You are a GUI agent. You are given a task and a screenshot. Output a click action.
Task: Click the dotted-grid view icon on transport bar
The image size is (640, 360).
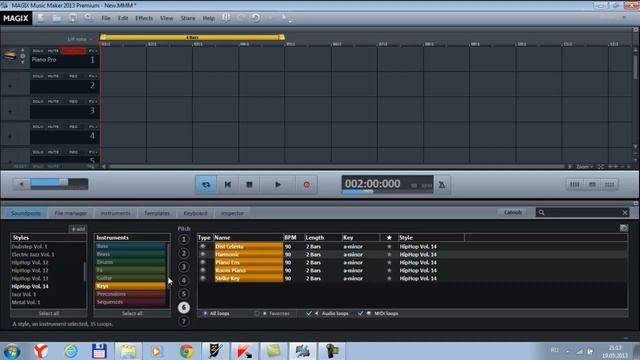(609, 184)
